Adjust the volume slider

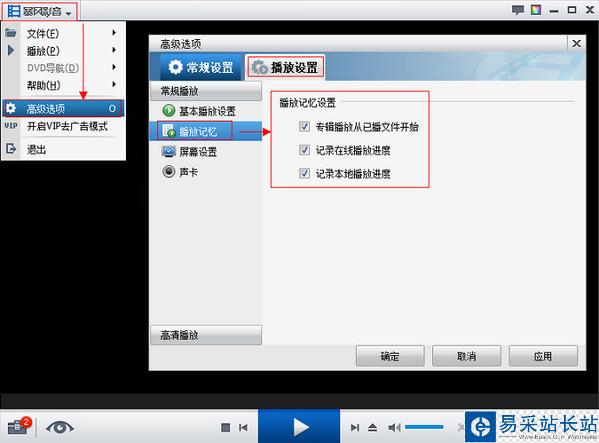point(424,427)
